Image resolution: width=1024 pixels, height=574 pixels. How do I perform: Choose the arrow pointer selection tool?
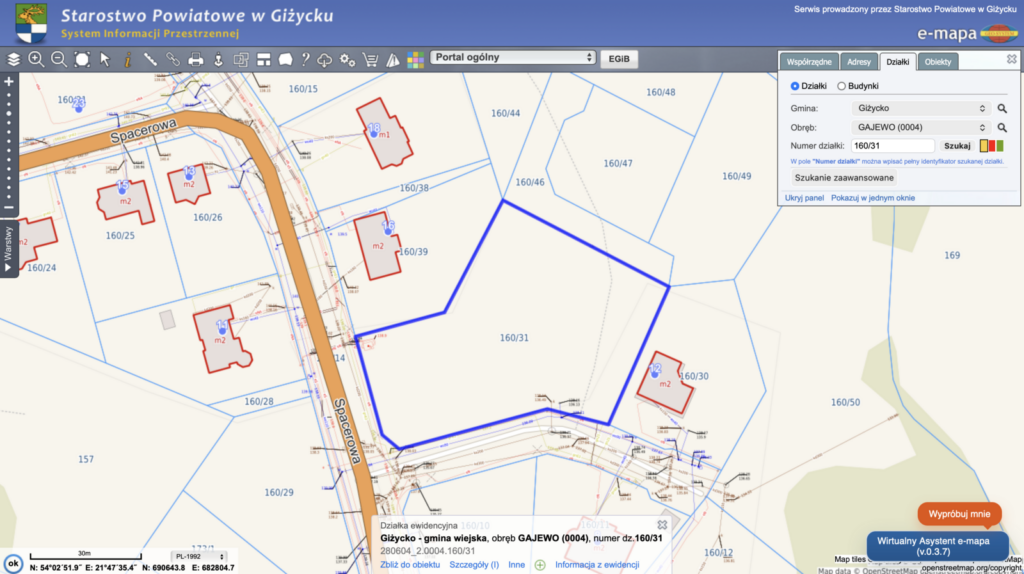pos(104,59)
